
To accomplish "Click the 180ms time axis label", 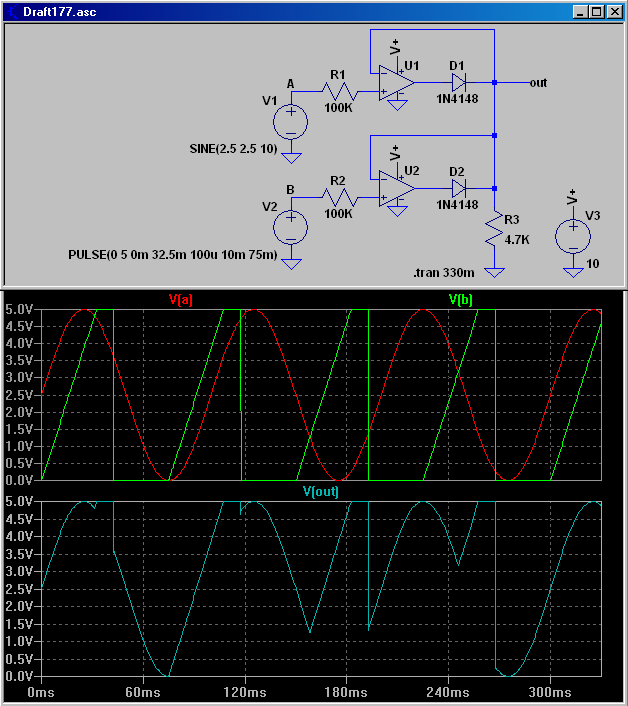I will click(x=347, y=692).
